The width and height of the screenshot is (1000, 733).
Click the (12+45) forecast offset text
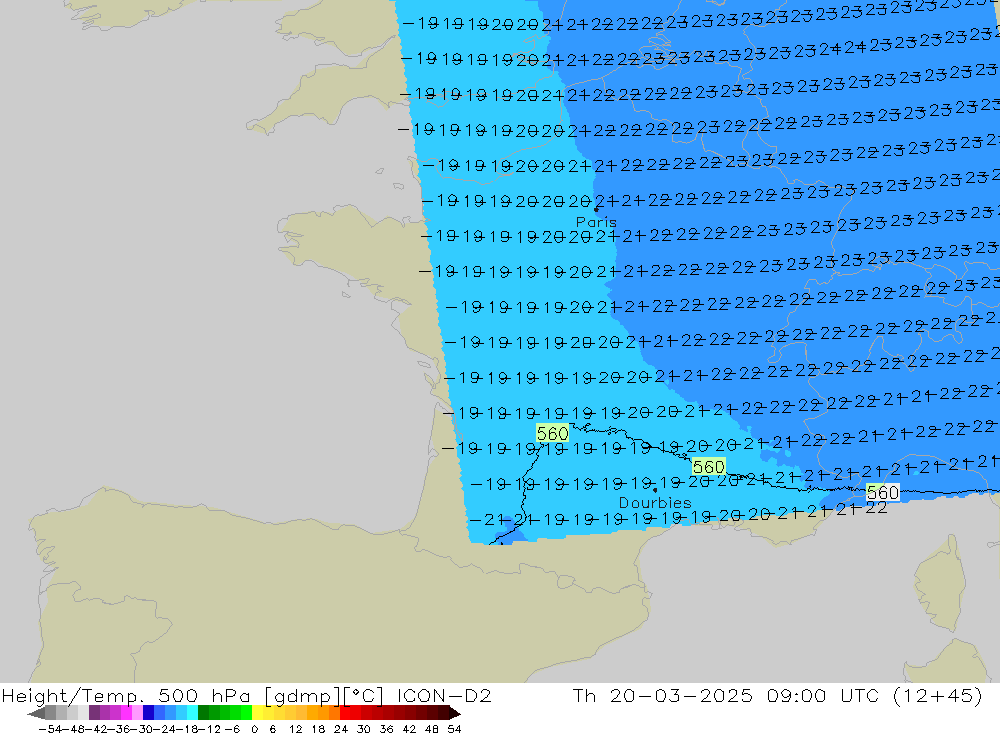(x=938, y=695)
